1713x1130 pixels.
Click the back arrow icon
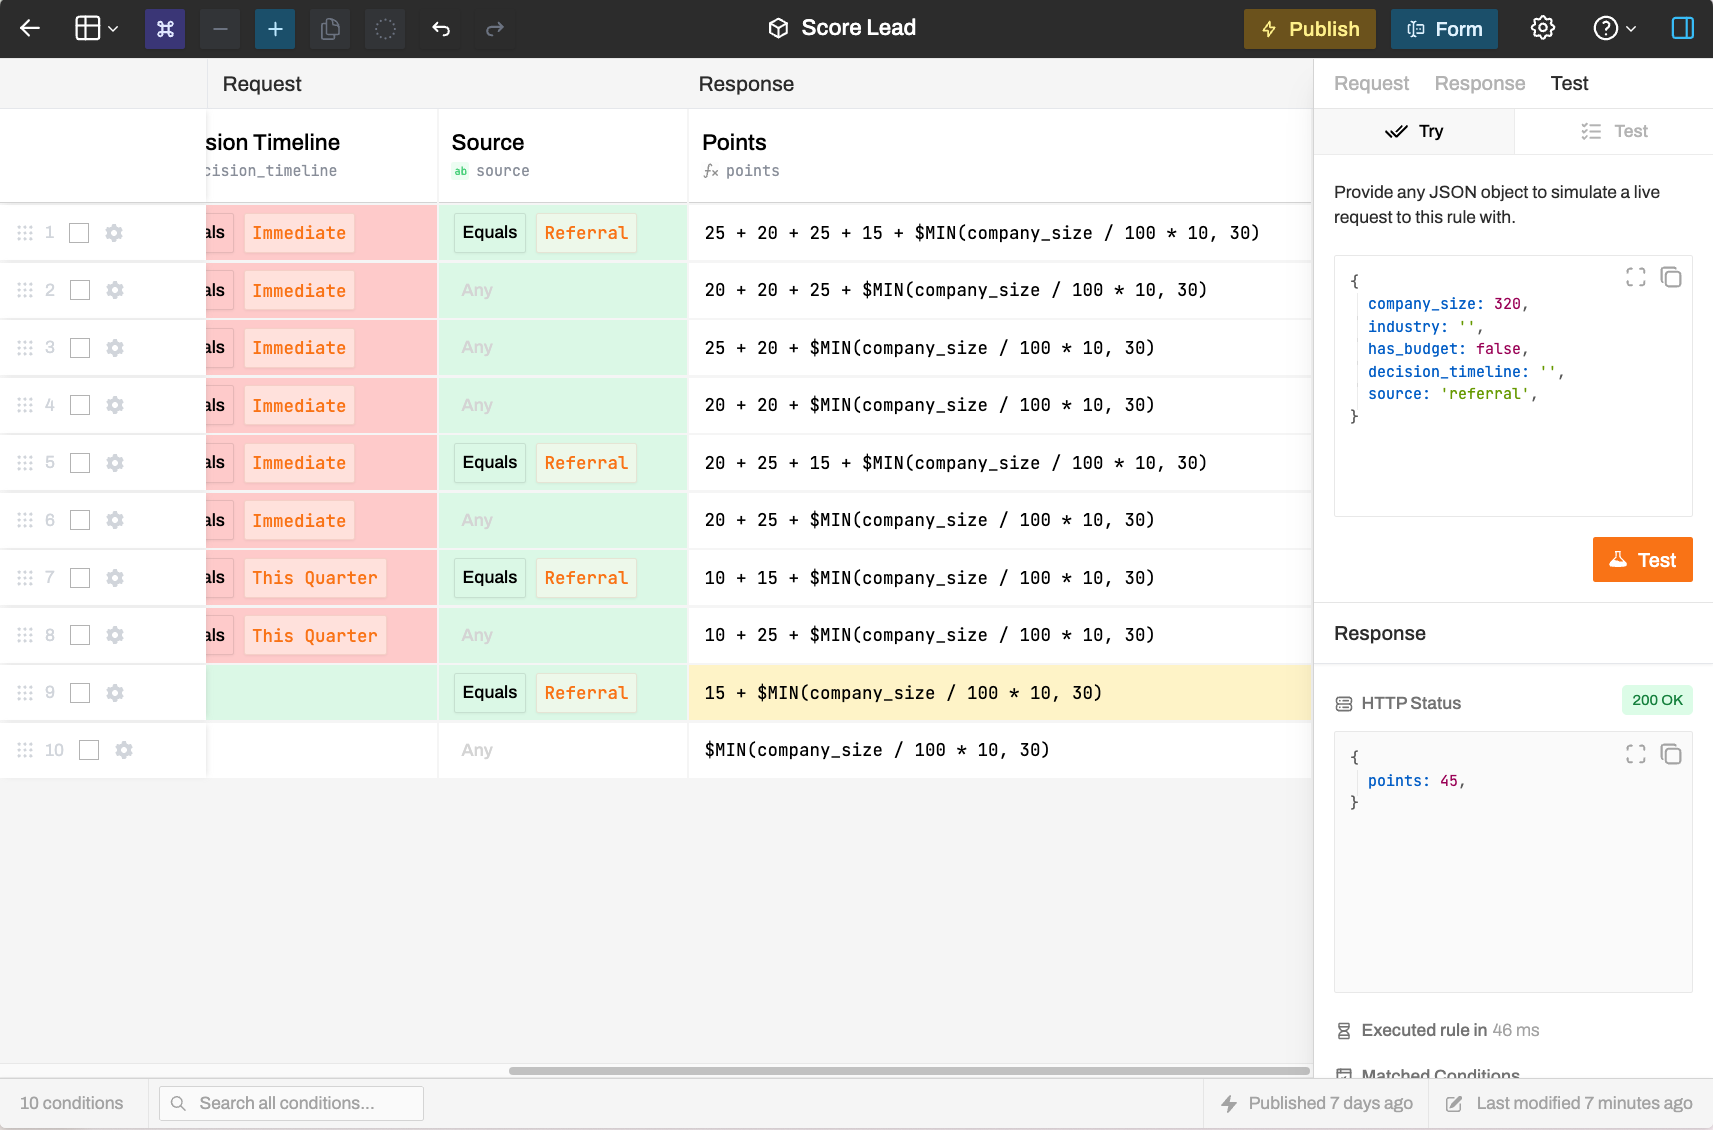(30, 29)
